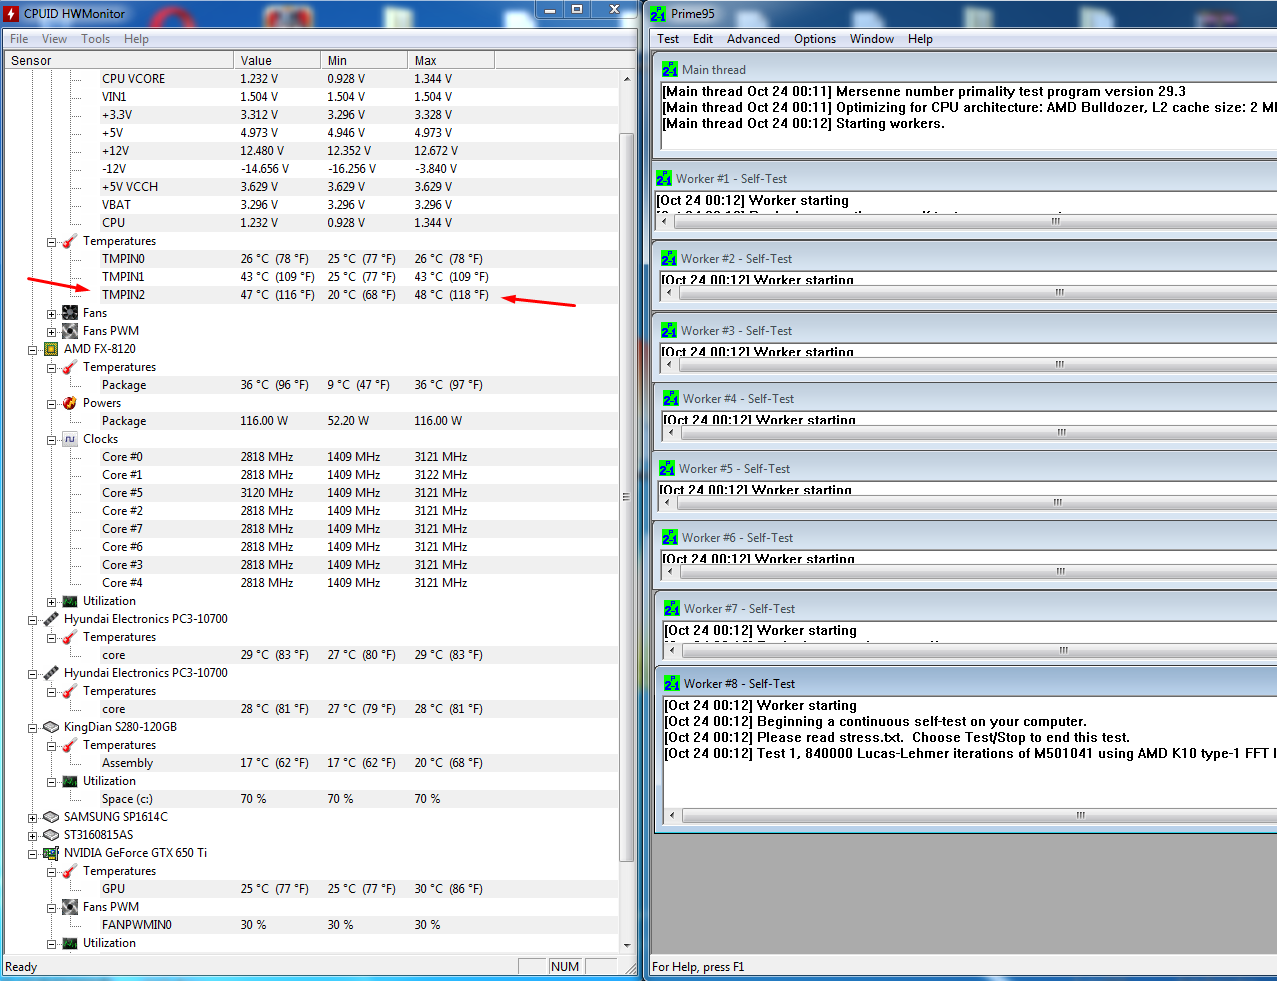Click the Worker #5 Self-Test window icon
Screen dimensions: 1277x981
667,468
